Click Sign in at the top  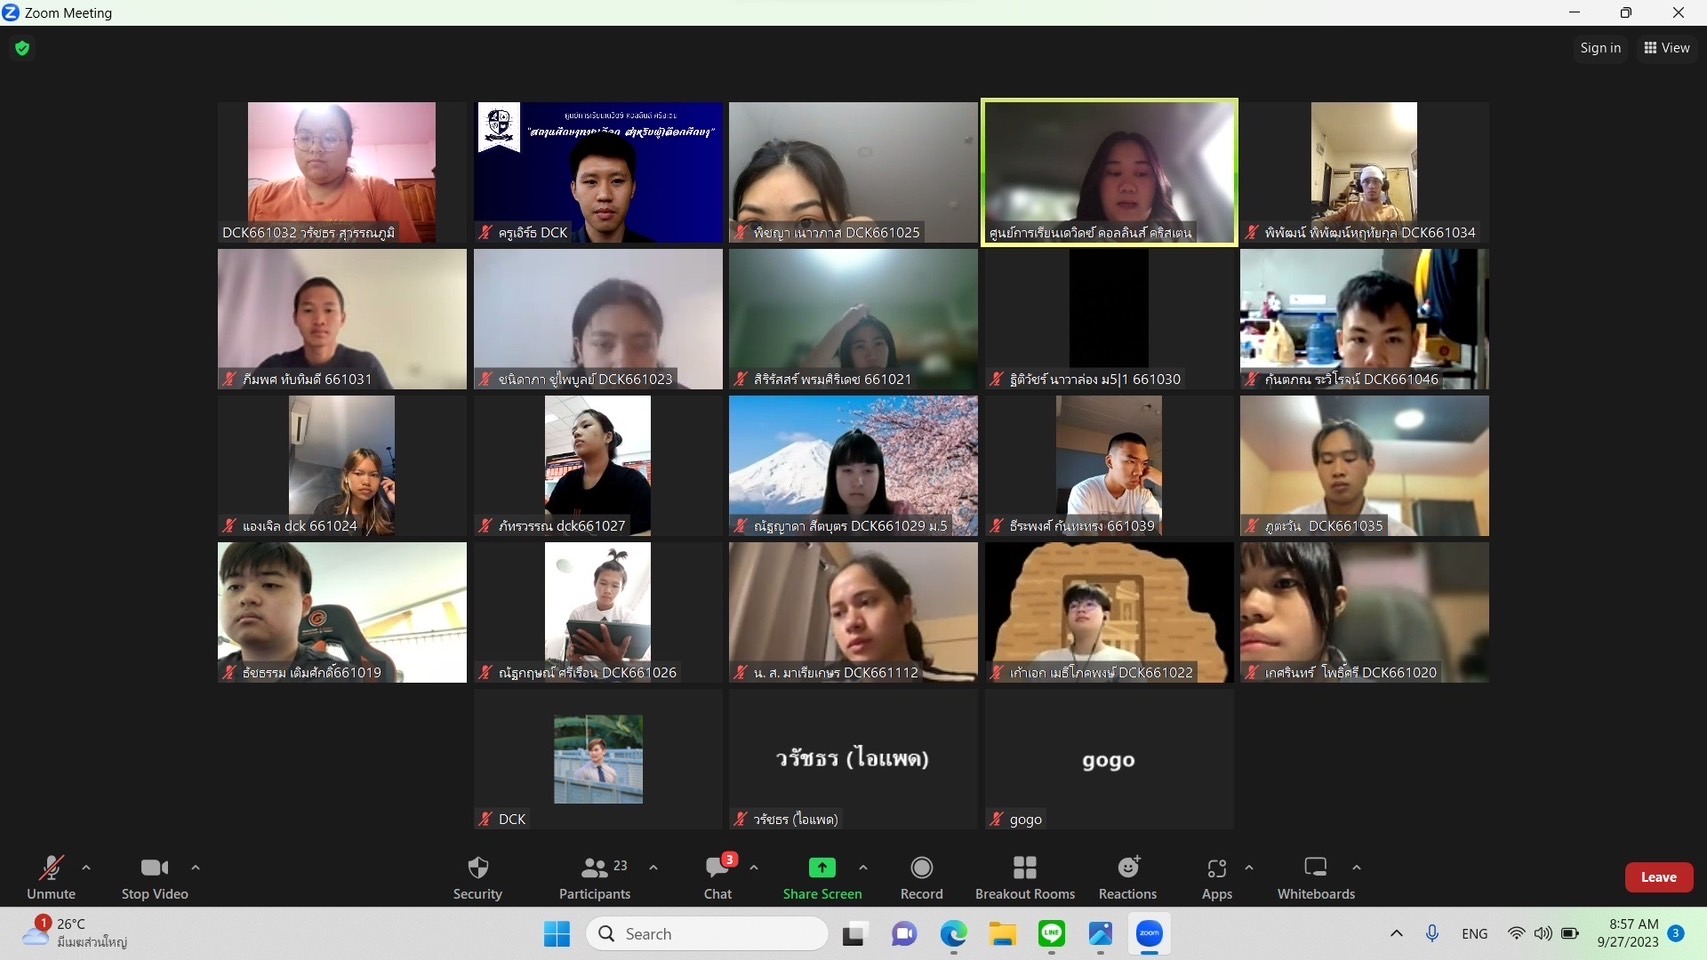click(1600, 48)
